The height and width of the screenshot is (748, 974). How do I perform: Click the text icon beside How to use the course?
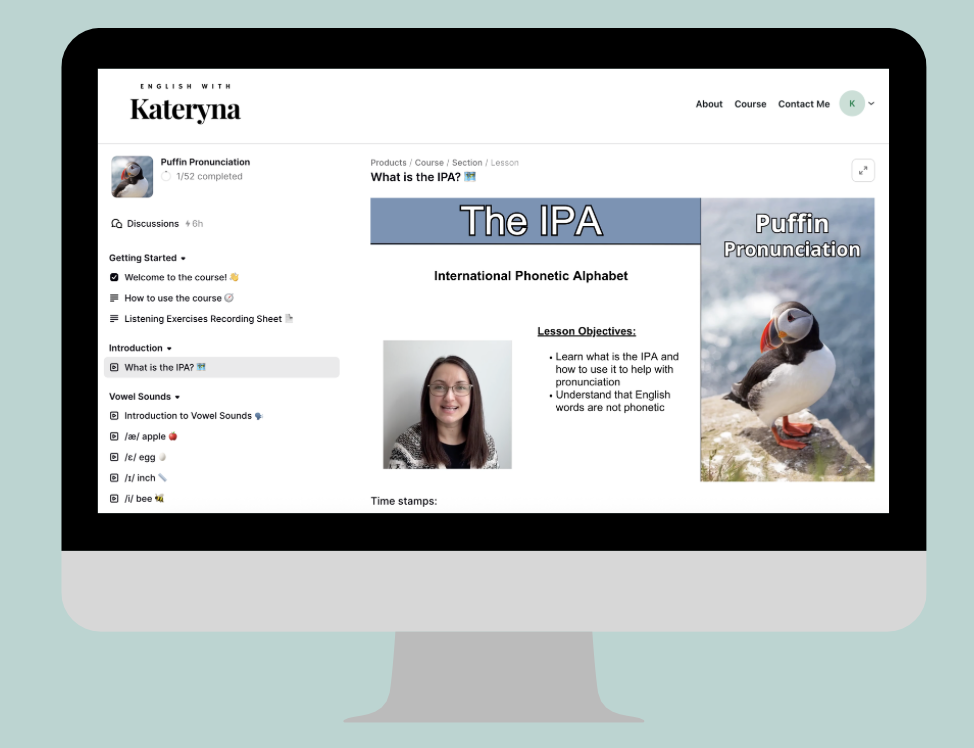point(114,298)
